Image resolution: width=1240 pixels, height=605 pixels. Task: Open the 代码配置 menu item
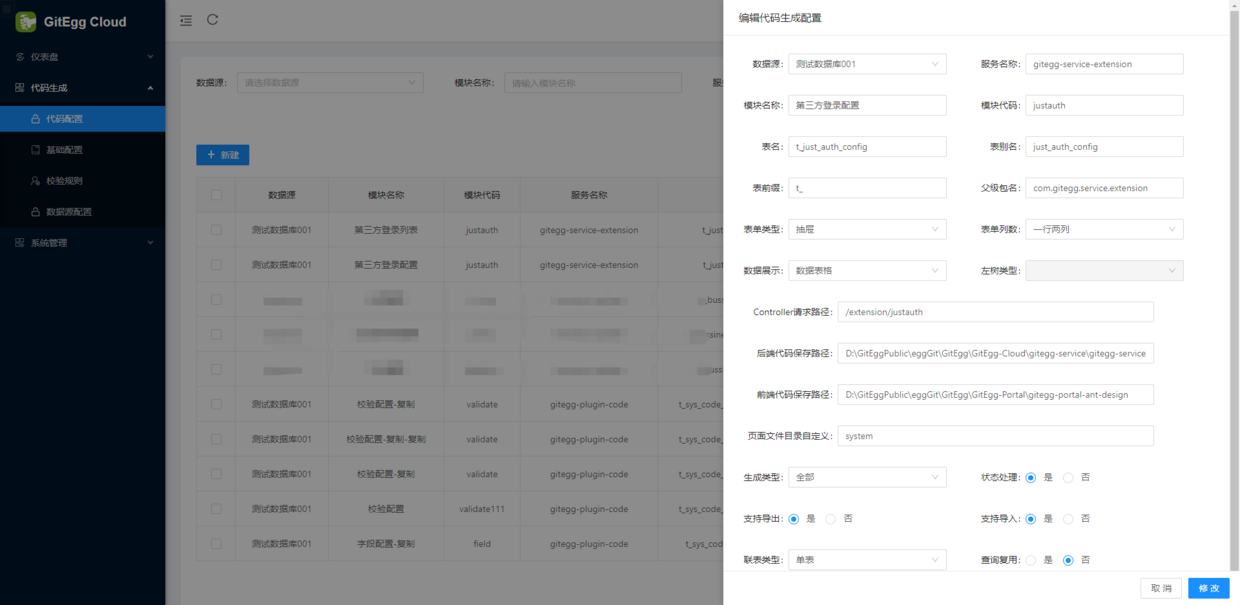pos(82,119)
